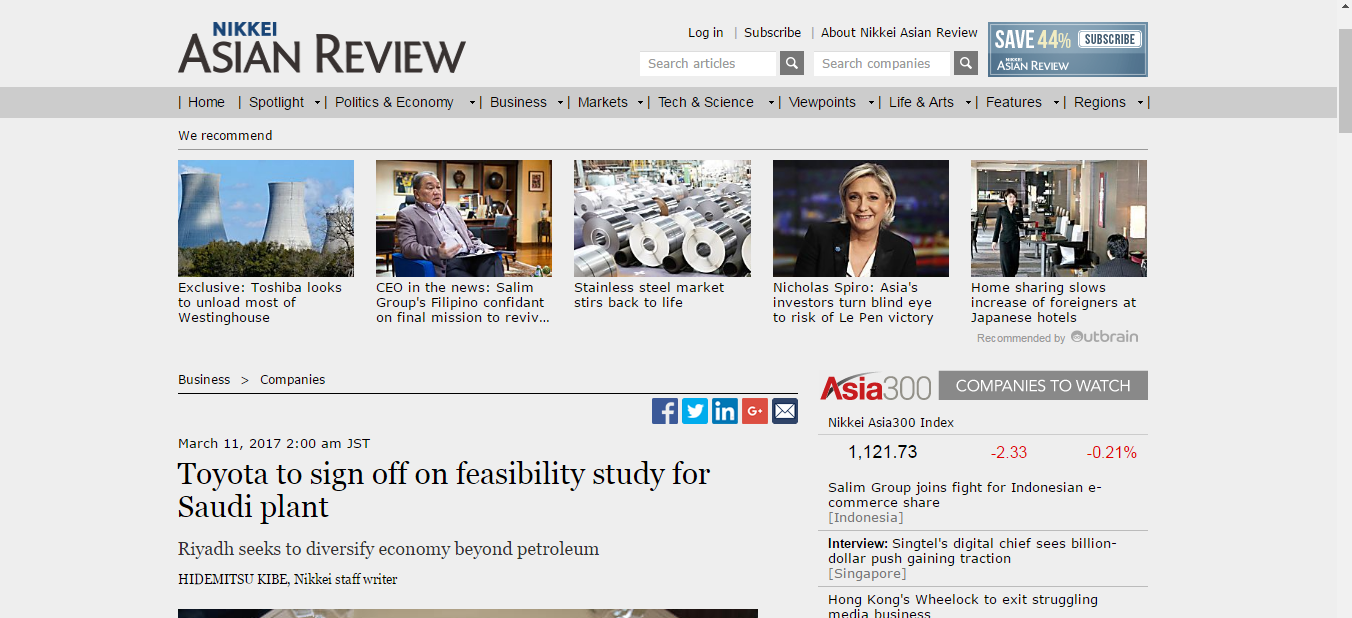Open Singtel digital chief interview story
1352x618 pixels.
972,551
